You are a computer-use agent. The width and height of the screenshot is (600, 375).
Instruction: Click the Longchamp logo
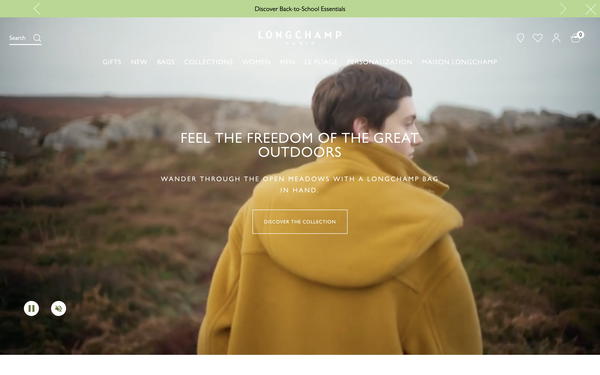pyautogui.click(x=300, y=37)
